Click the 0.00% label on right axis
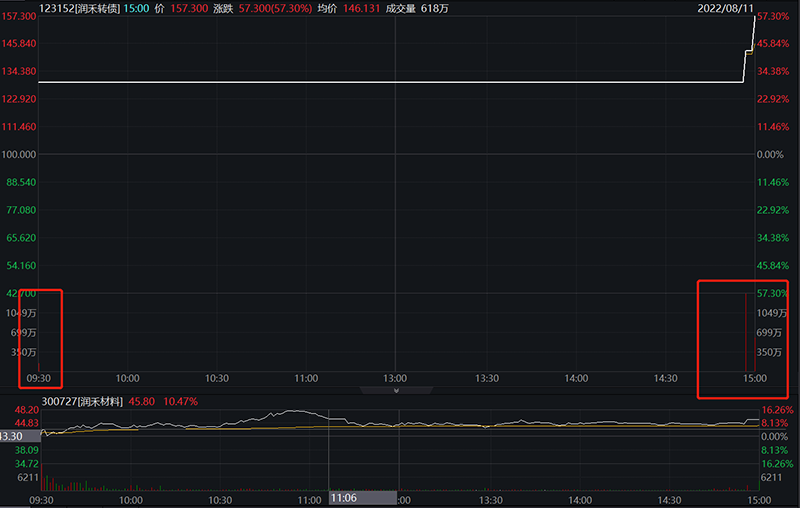800x508 pixels. click(x=770, y=155)
